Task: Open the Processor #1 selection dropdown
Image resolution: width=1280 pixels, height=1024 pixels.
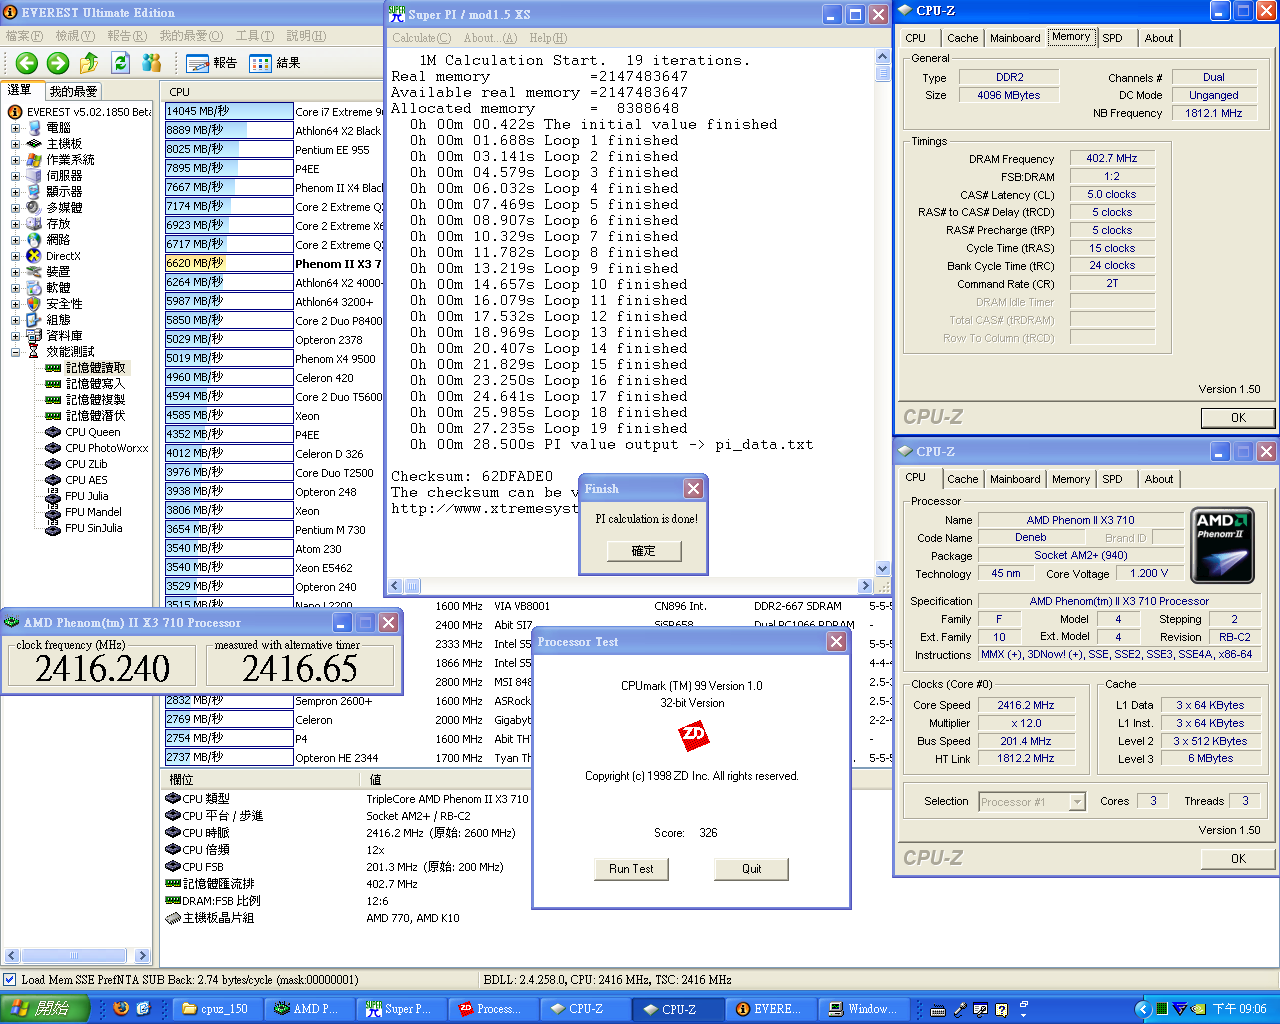Action: pos(1077,802)
